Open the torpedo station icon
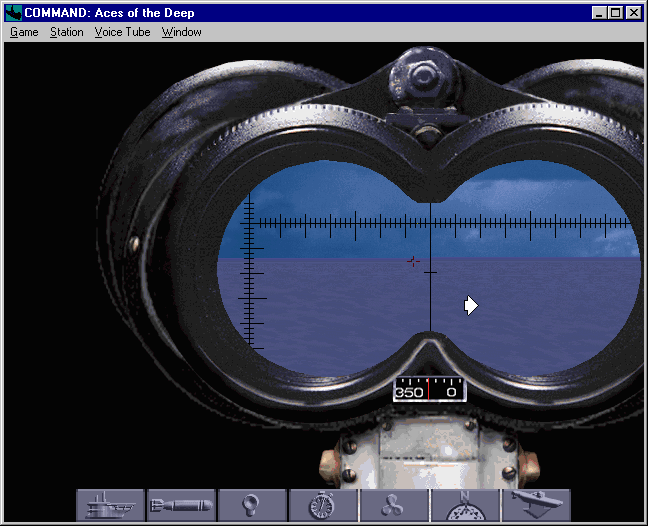The width and height of the screenshot is (648, 526). click(x=181, y=505)
